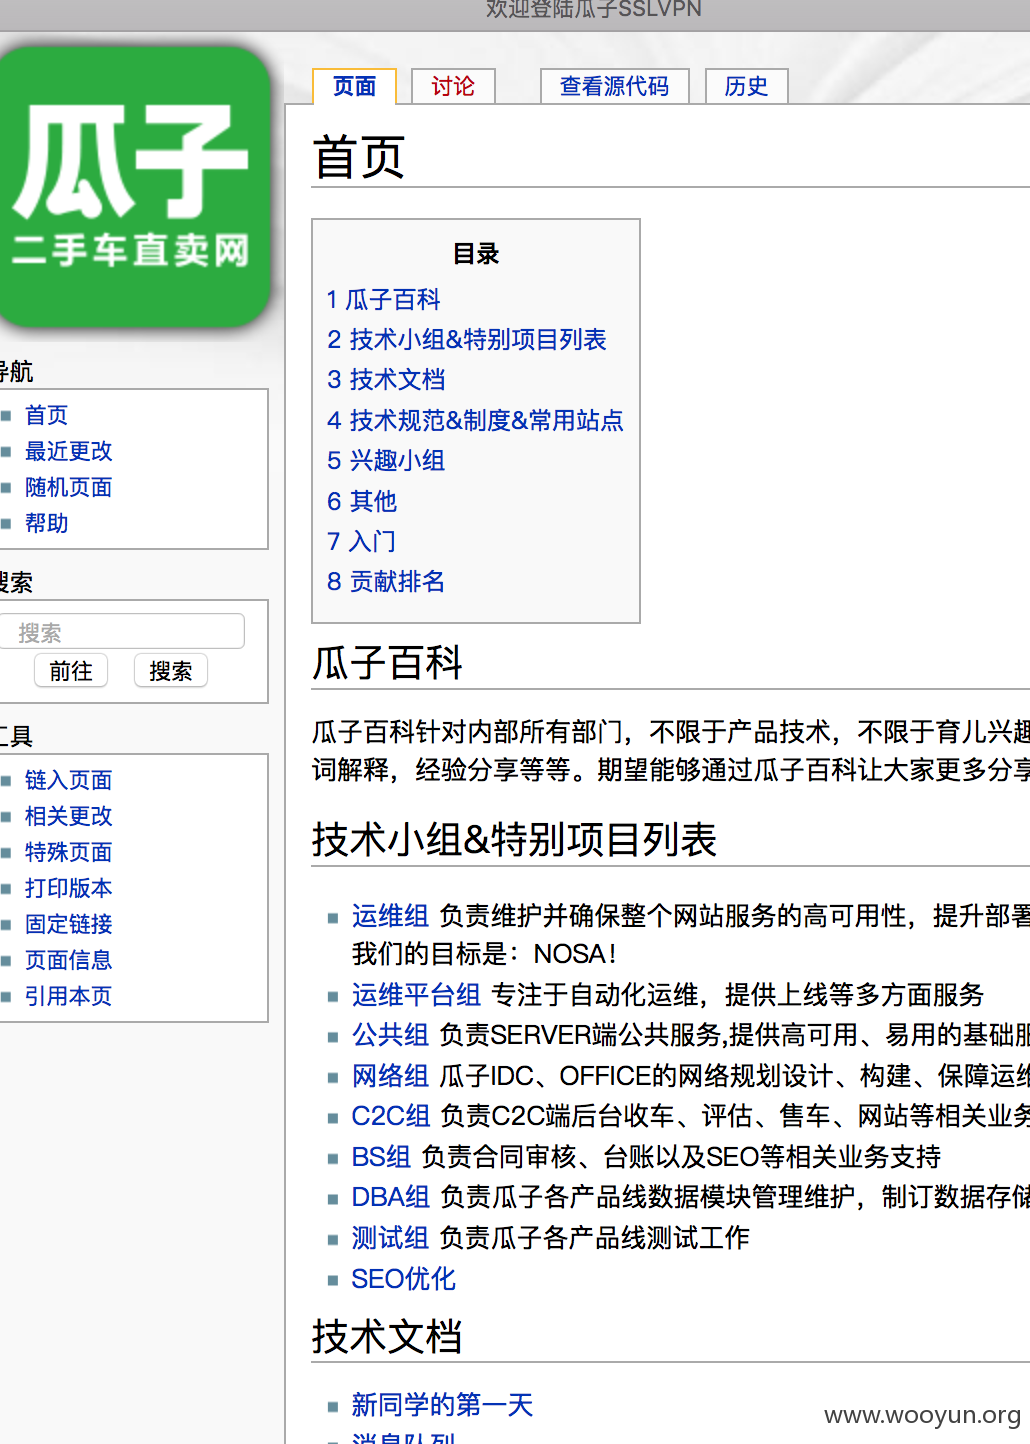The width and height of the screenshot is (1030, 1444).
Task: Click the 搜索 button
Action: [x=171, y=670]
